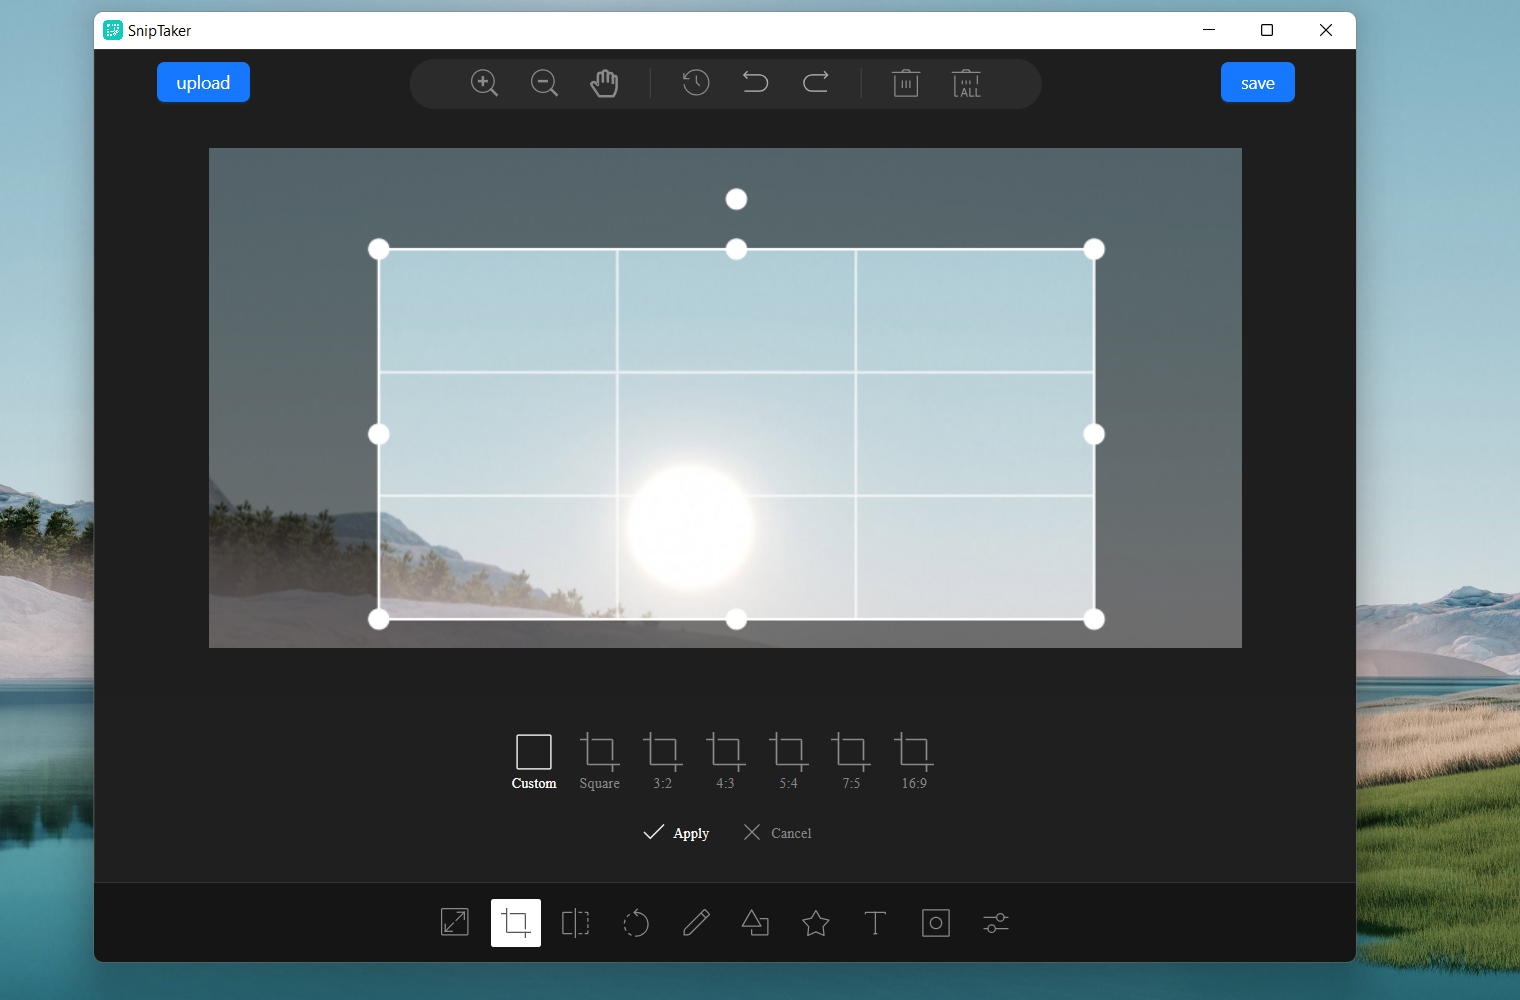Maximize the SnipTaker window
1520x1000 pixels.
(x=1267, y=30)
